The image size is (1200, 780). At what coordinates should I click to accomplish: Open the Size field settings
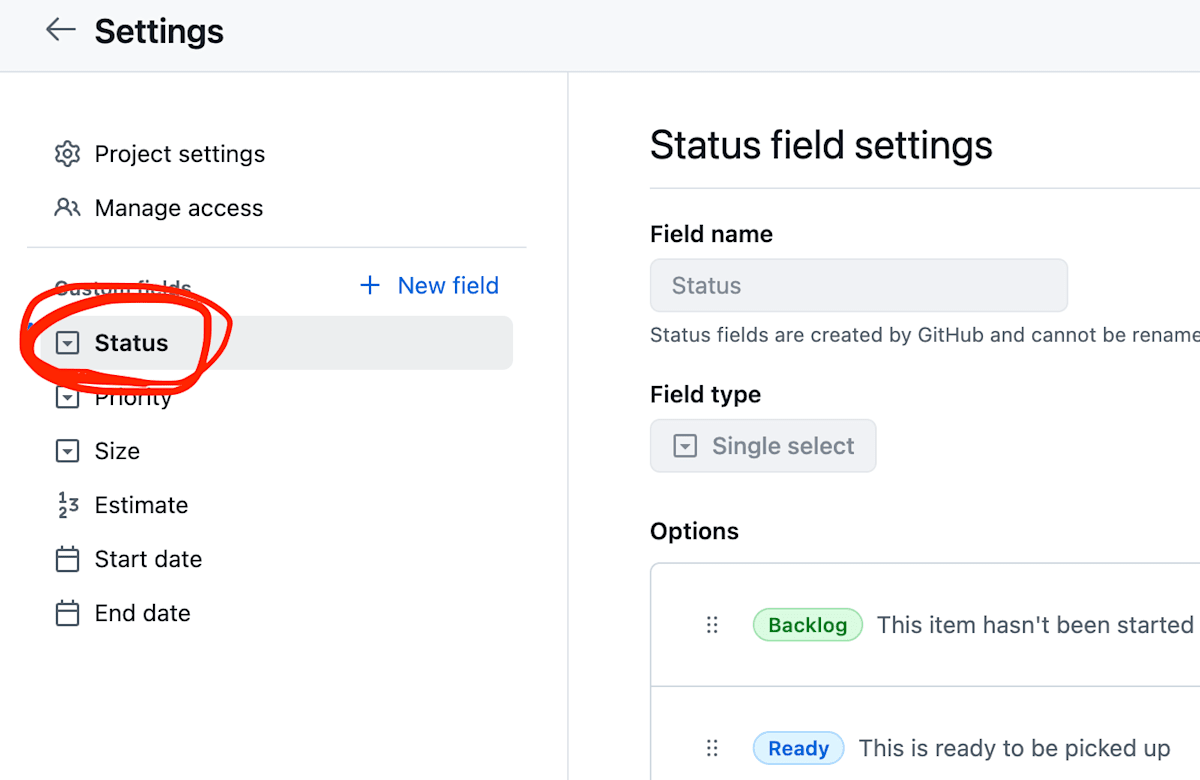click(117, 451)
